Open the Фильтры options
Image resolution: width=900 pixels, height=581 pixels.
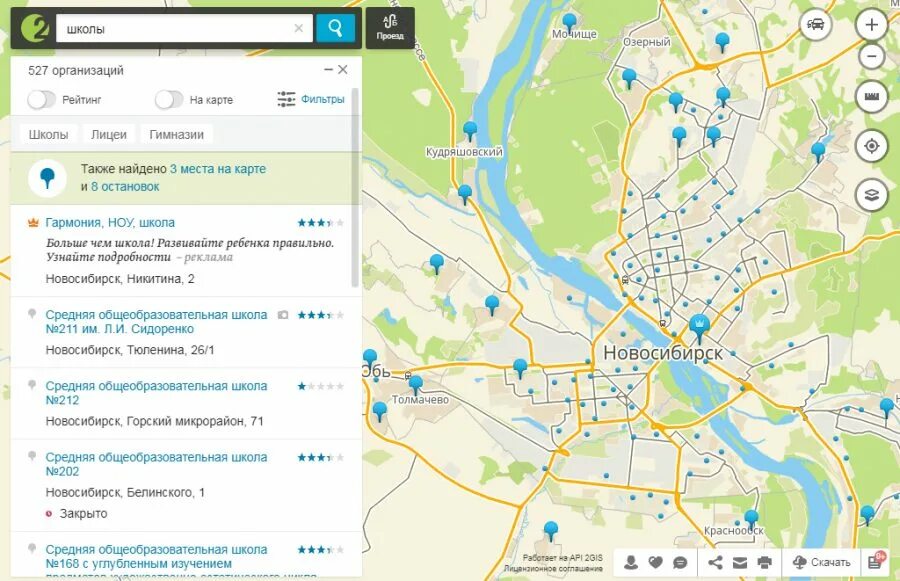(x=311, y=99)
